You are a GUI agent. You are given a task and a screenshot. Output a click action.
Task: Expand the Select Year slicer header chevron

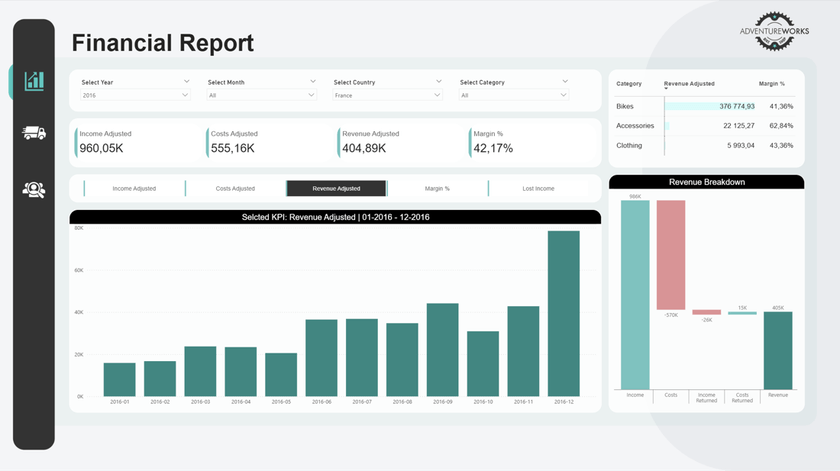click(x=186, y=81)
